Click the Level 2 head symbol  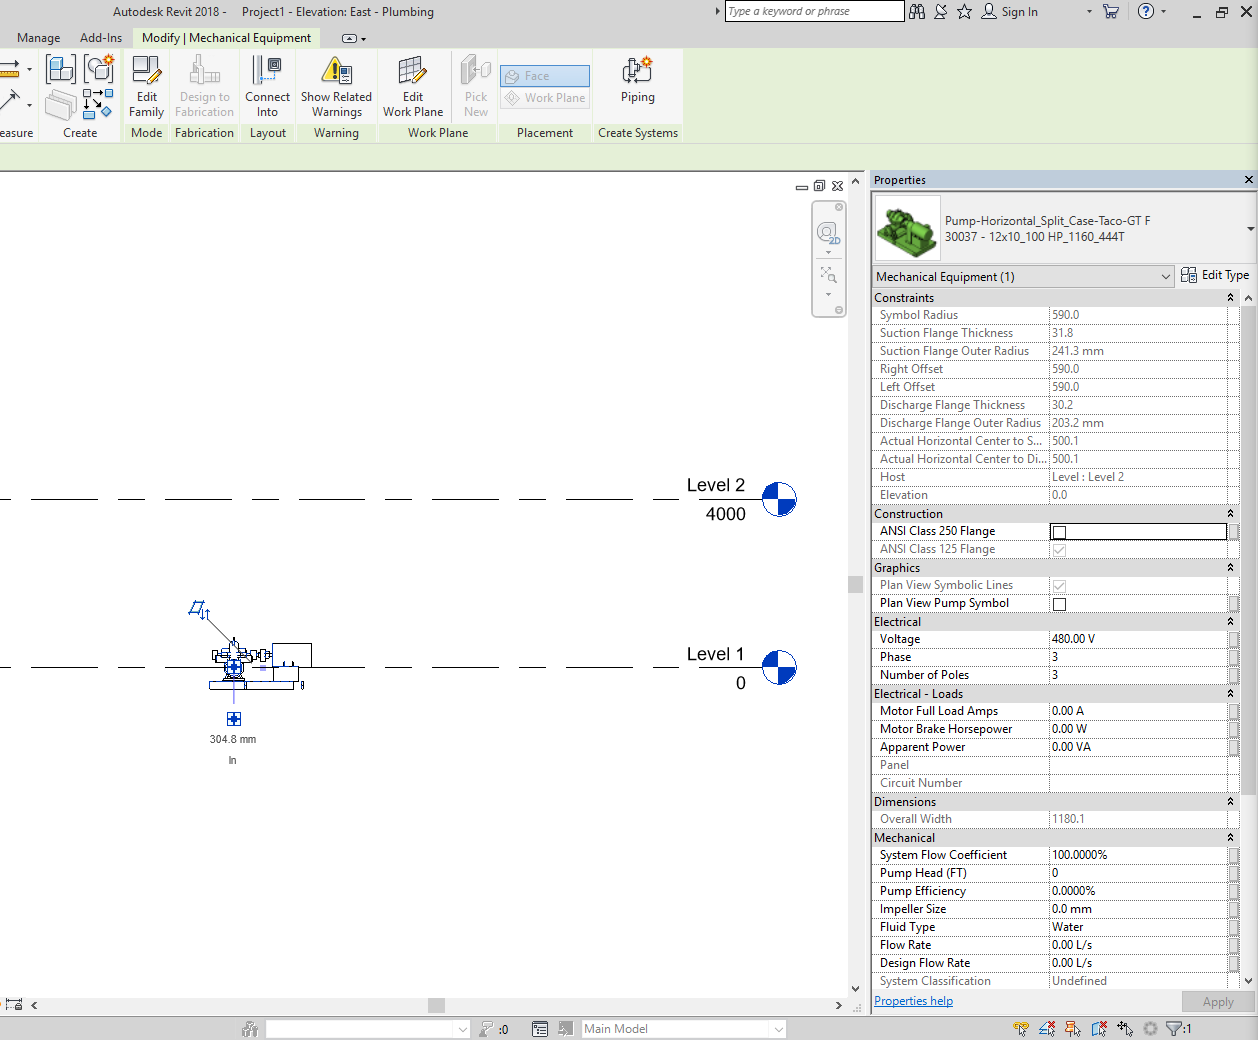pyautogui.click(x=779, y=499)
